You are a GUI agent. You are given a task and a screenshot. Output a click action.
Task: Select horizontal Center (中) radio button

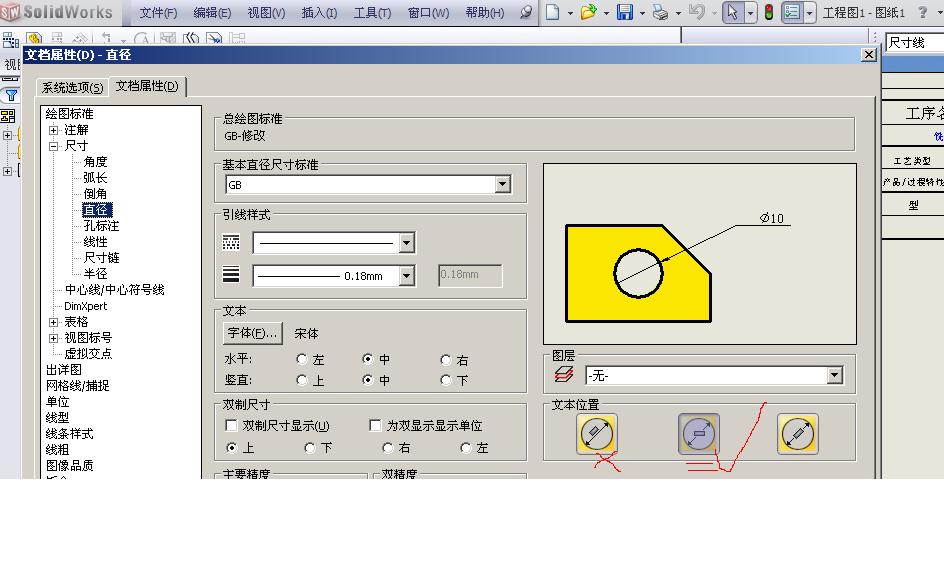click(367, 359)
